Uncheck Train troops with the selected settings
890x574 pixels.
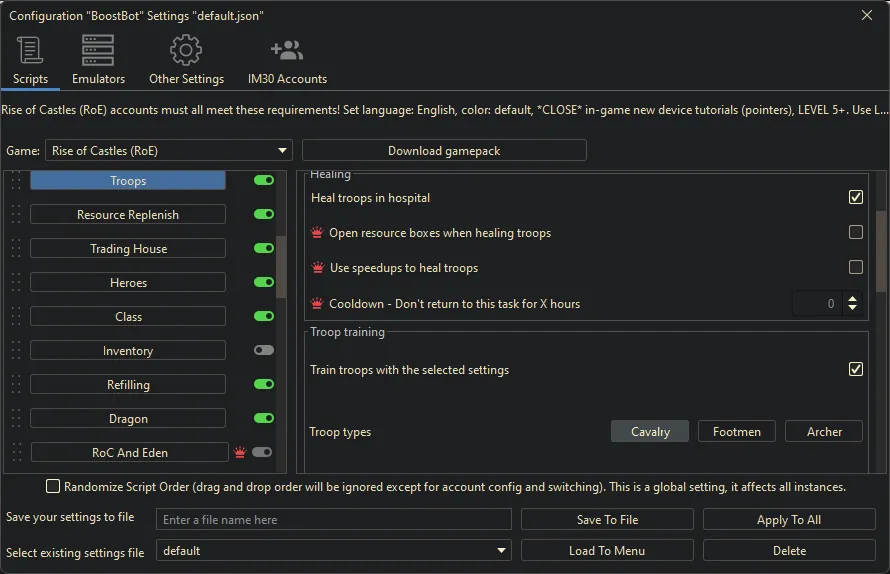856,369
